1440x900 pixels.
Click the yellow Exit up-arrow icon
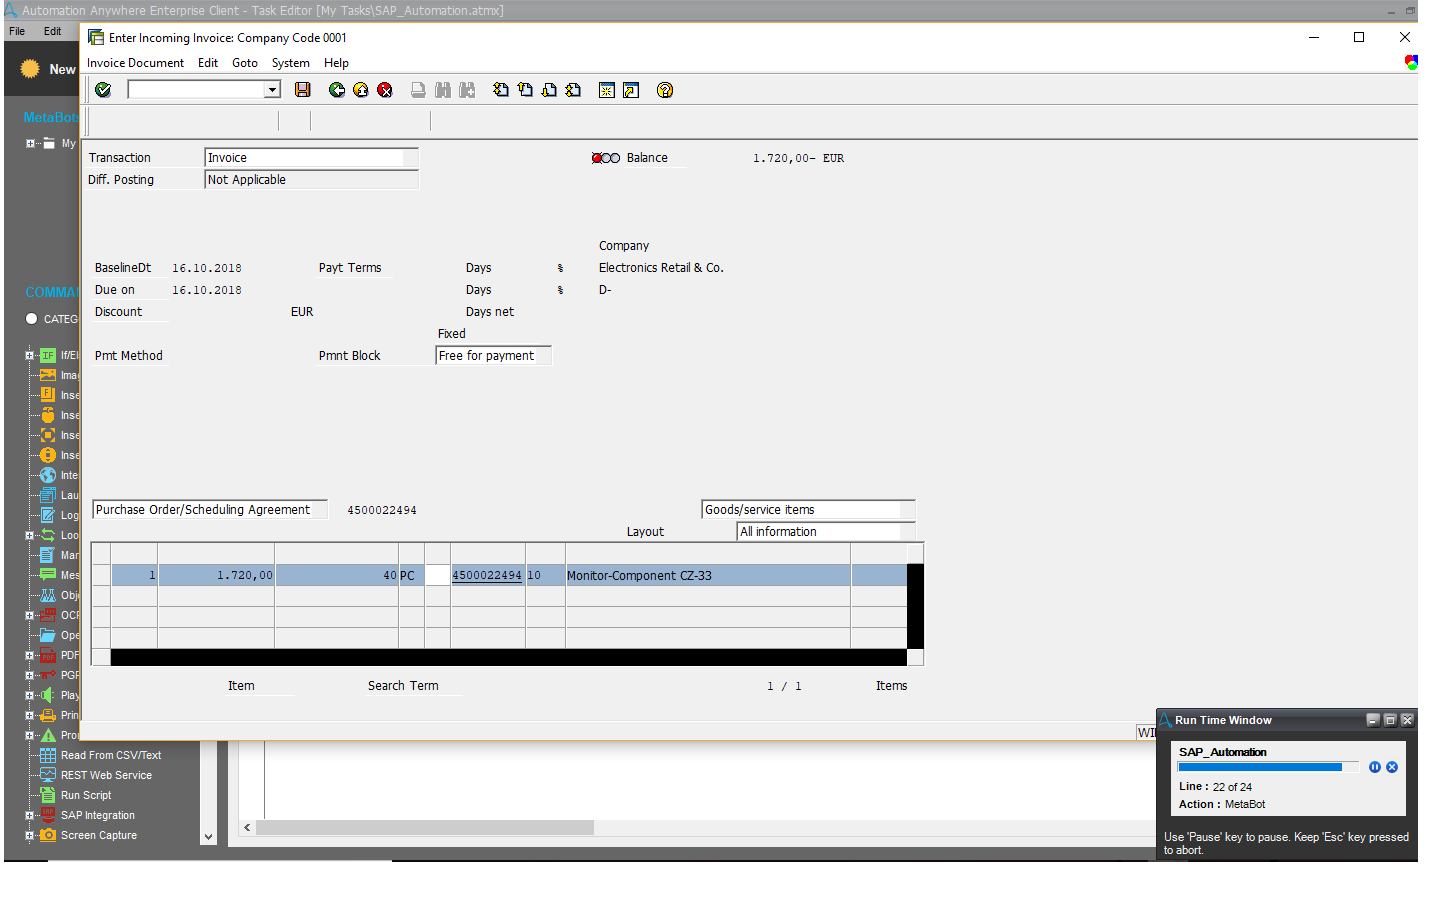[361, 90]
